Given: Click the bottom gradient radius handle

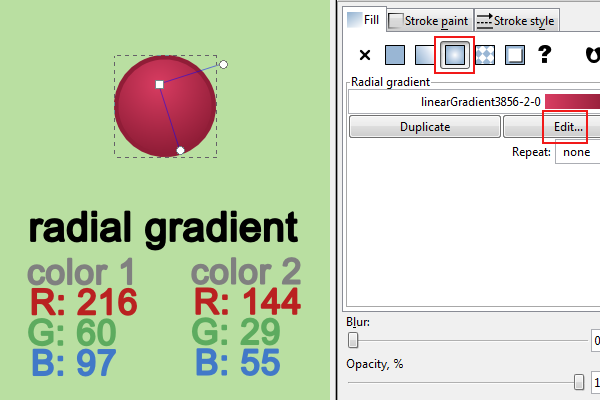Looking at the screenshot, I should pyautogui.click(x=181, y=150).
